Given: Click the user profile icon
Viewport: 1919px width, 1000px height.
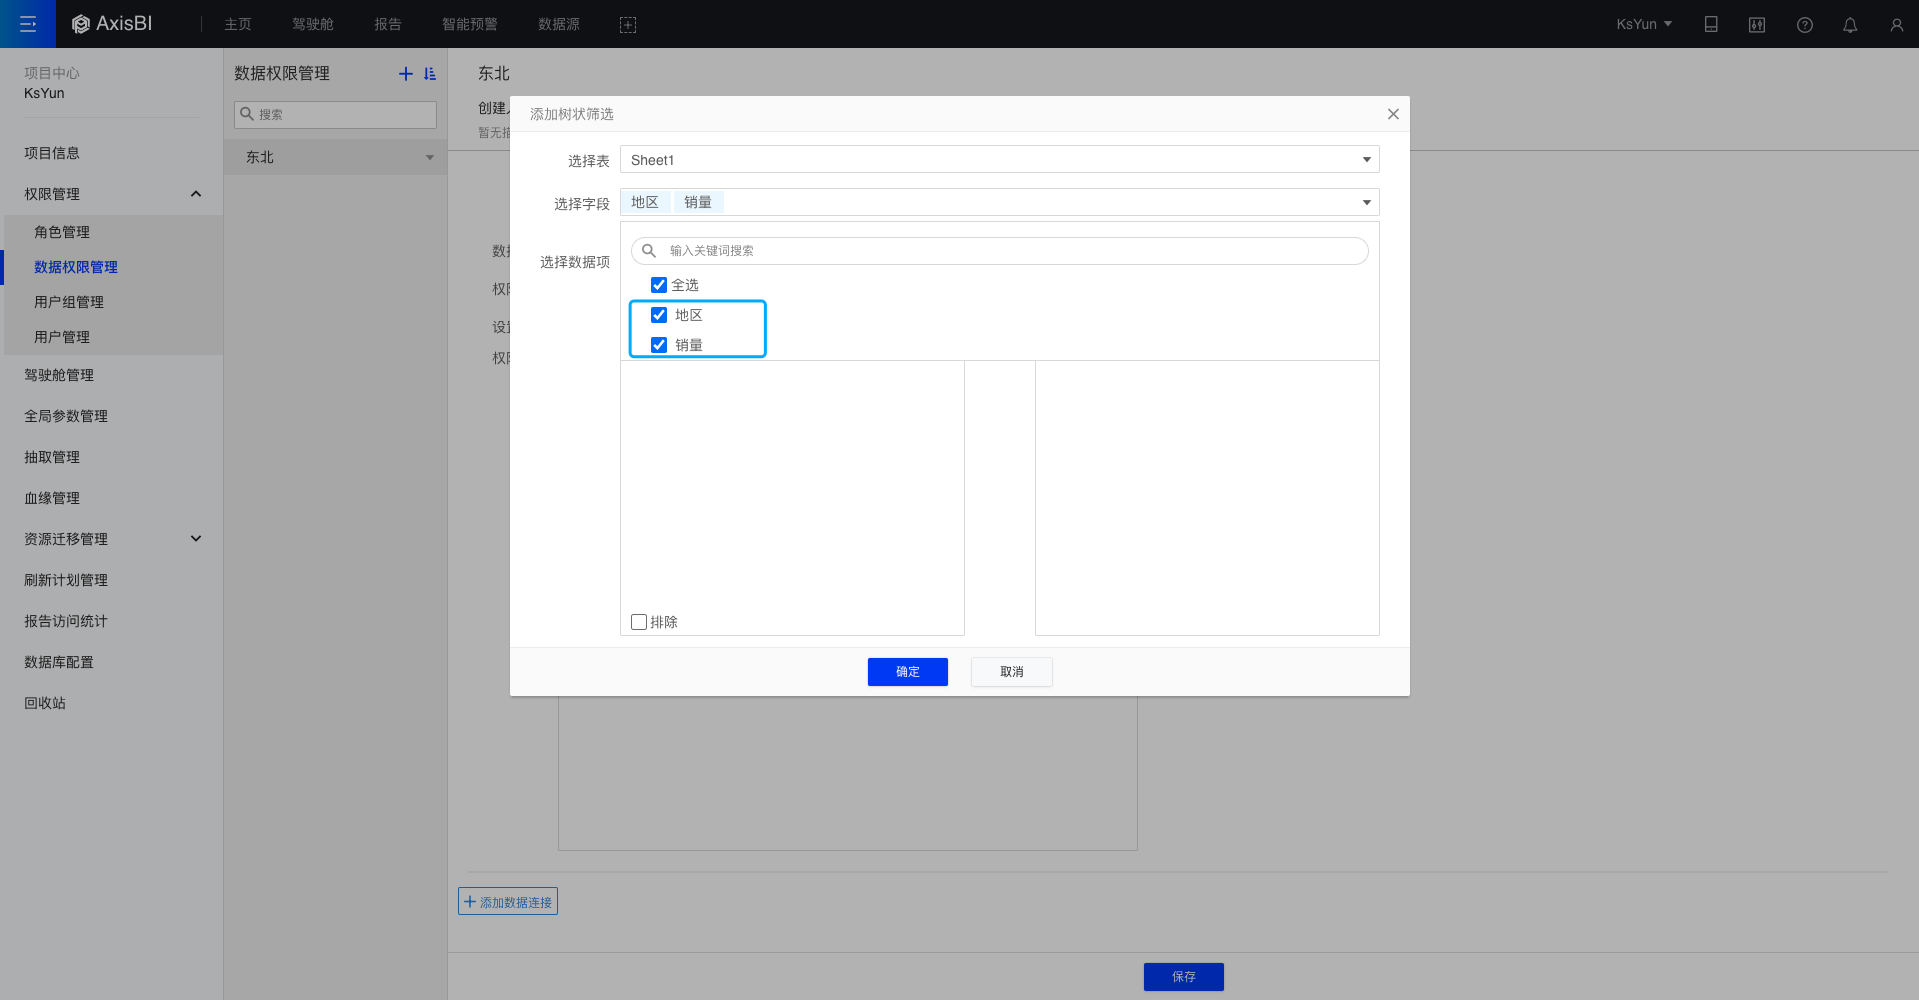Looking at the screenshot, I should tap(1896, 25).
